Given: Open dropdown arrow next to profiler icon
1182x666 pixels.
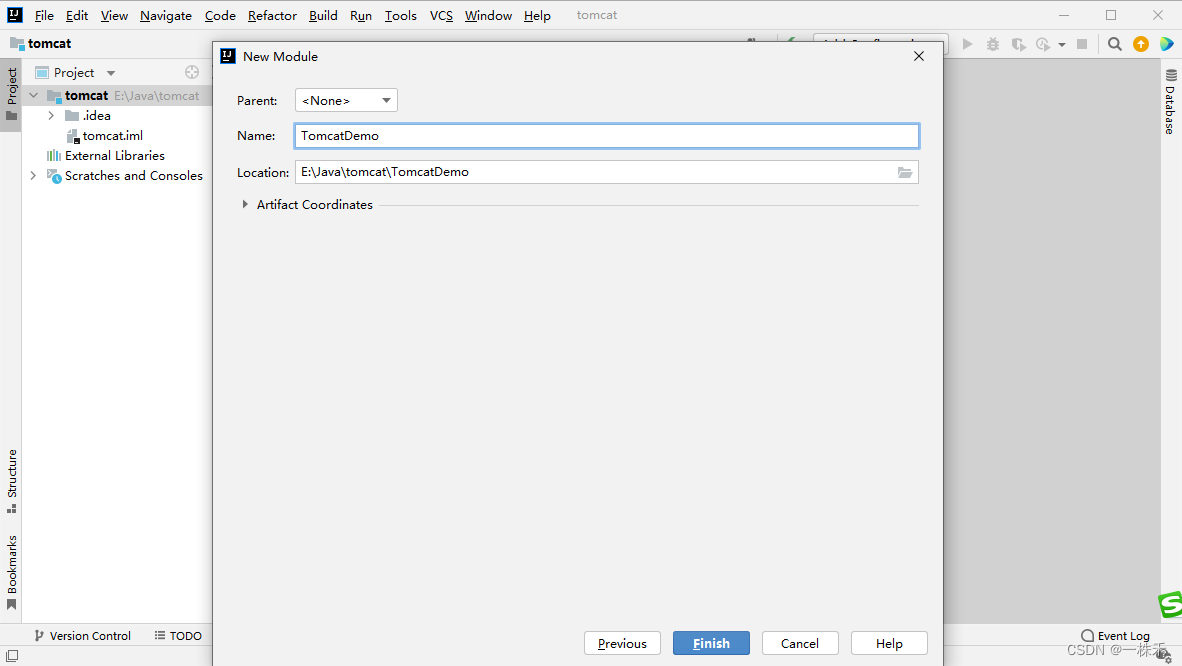Looking at the screenshot, I should pos(1061,45).
